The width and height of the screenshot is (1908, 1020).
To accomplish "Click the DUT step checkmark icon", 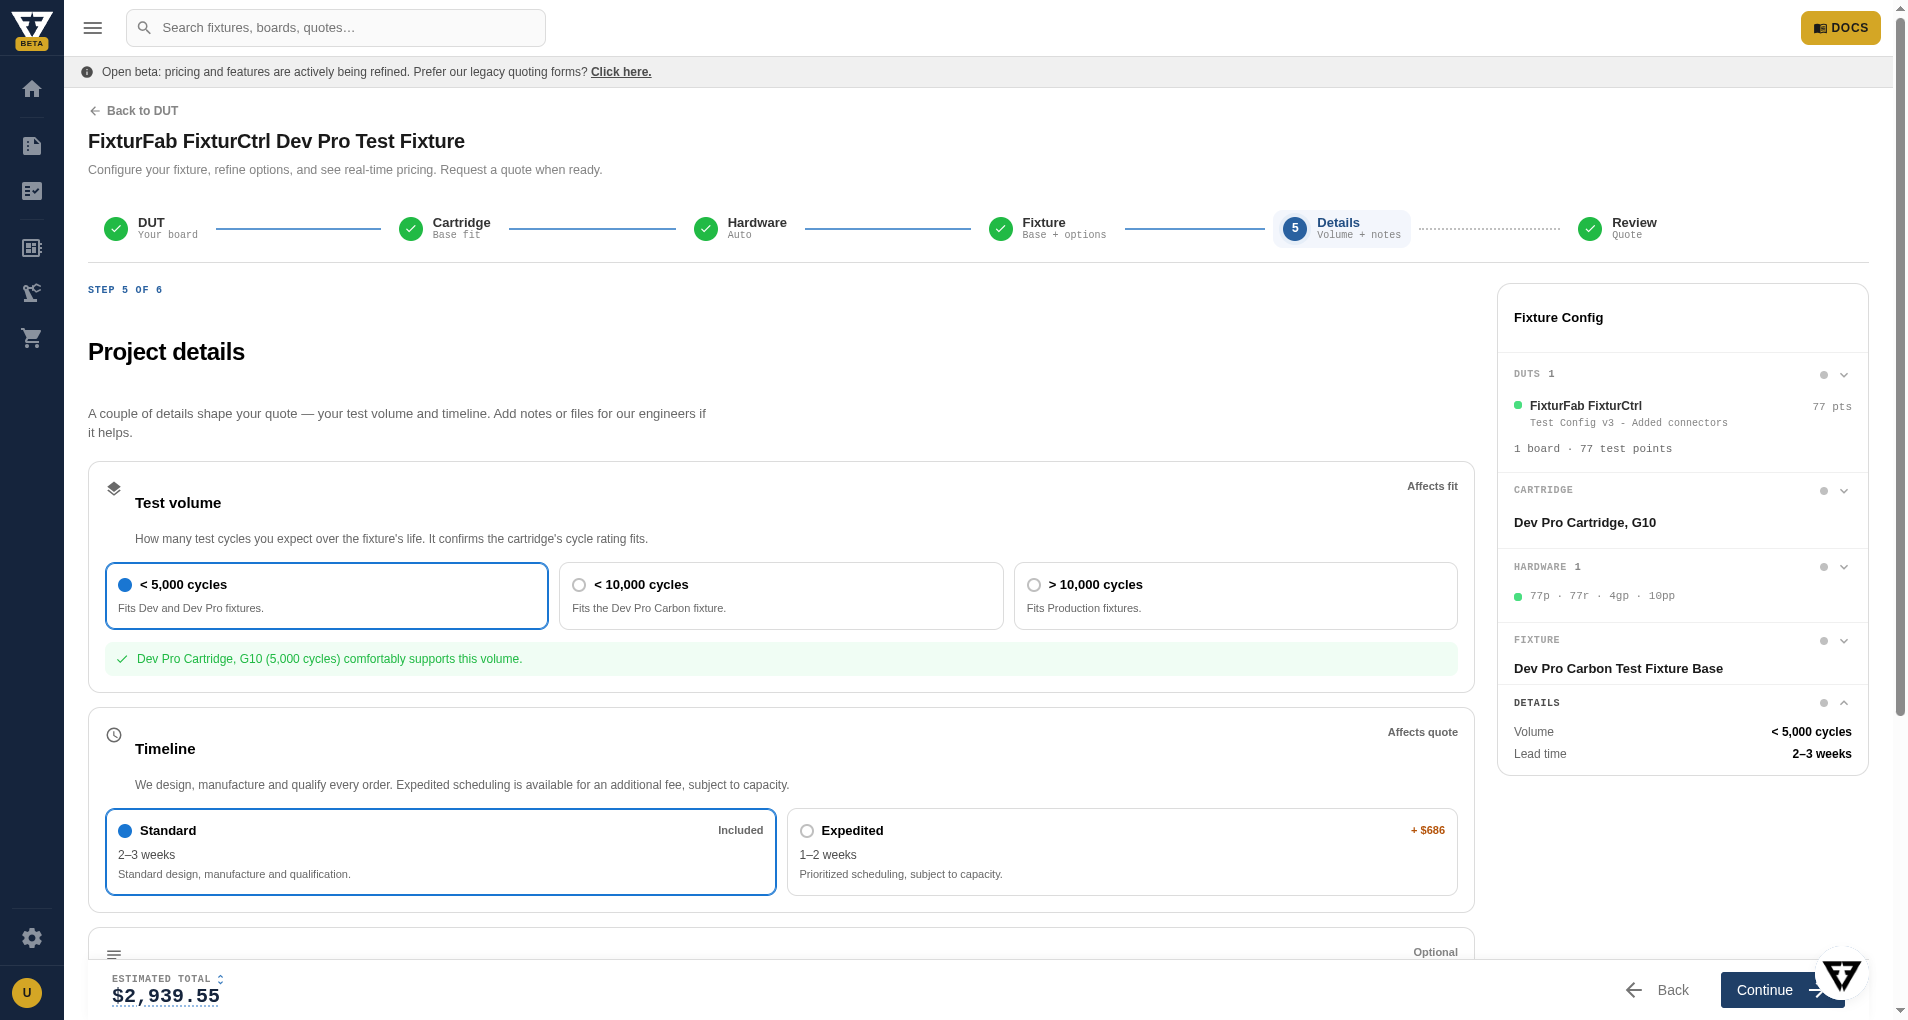I will 116,229.
